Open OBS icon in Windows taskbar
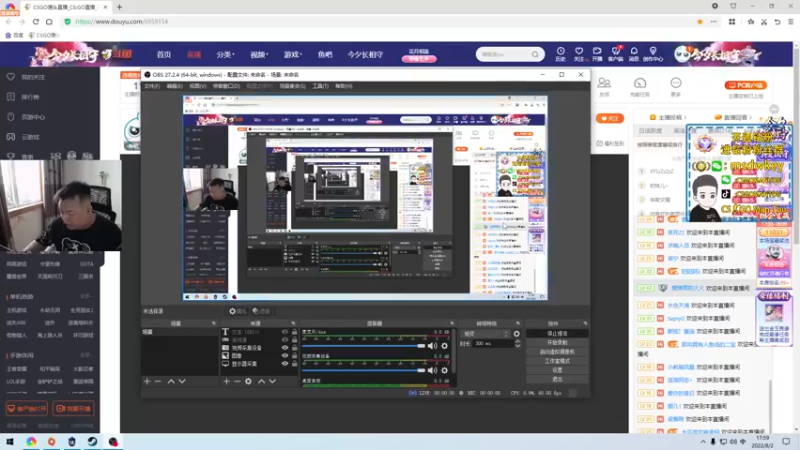Image resolution: width=800 pixels, height=450 pixels. pyautogui.click(x=113, y=441)
